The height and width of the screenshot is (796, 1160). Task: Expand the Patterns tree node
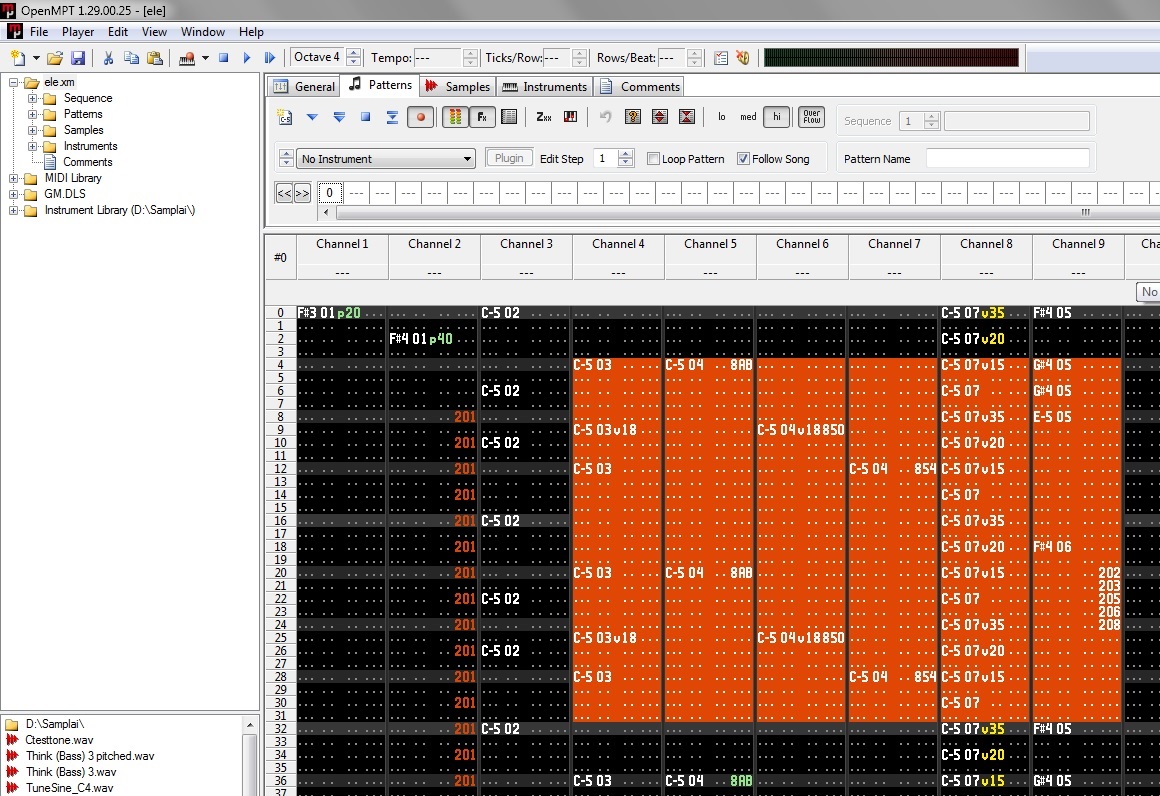[33, 114]
